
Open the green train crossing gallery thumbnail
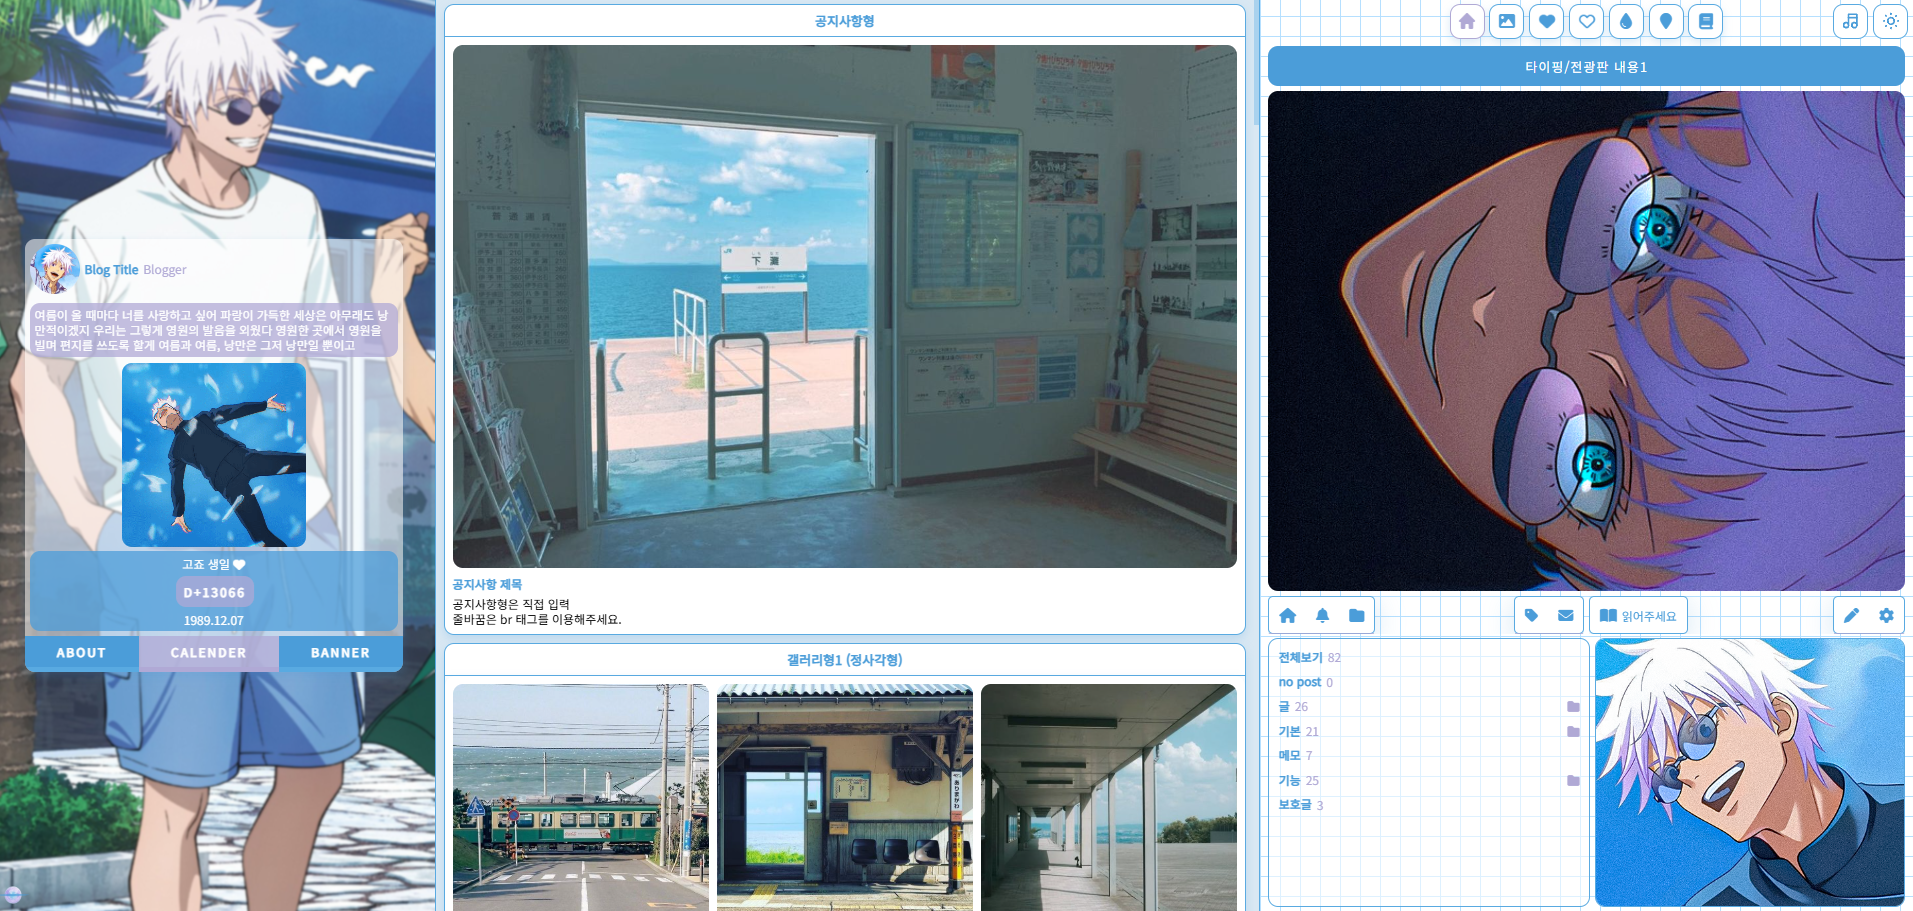pyautogui.click(x=581, y=797)
